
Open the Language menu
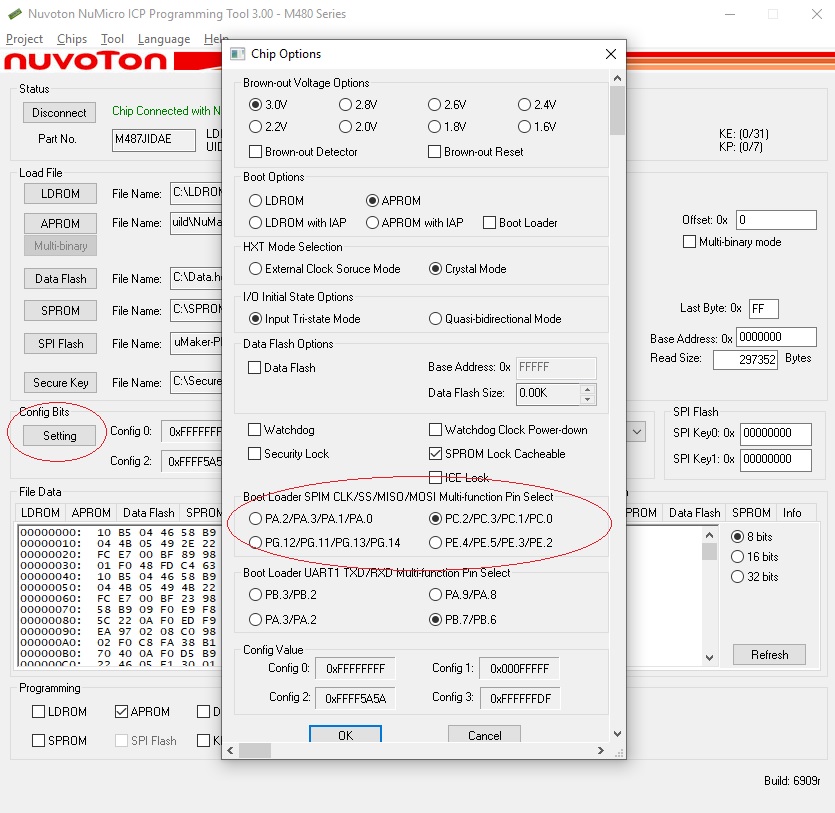coord(163,39)
